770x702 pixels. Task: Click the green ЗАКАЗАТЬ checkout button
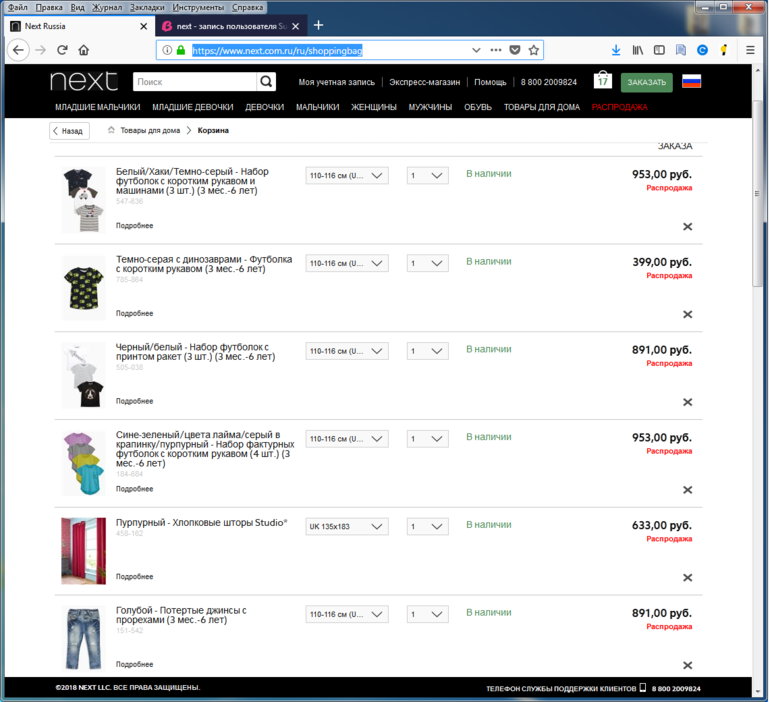point(646,82)
